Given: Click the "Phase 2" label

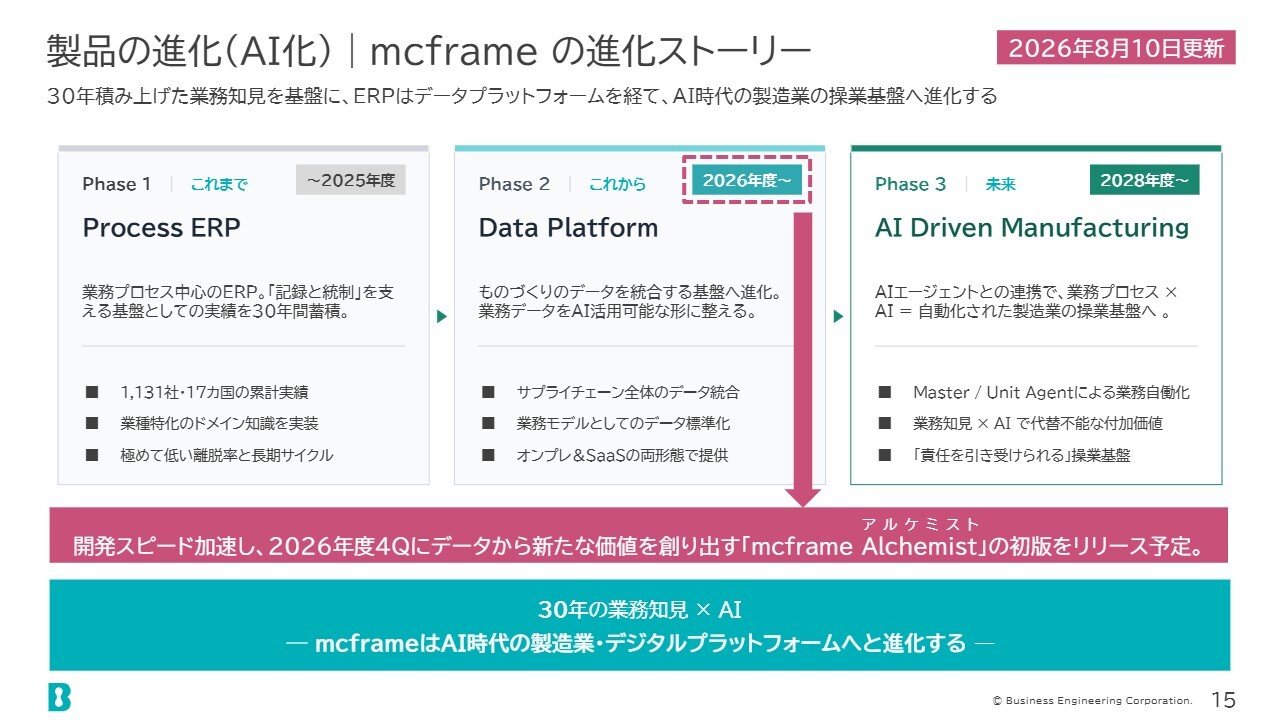Looking at the screenshot, I should [514, 184].
